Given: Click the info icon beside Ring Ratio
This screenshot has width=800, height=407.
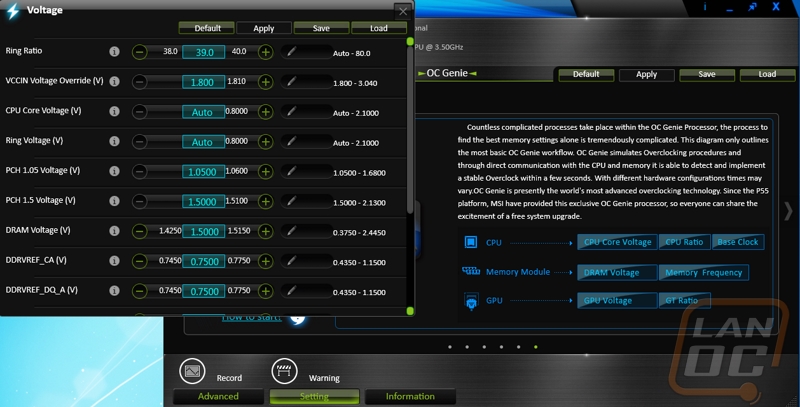Looking at the screenshot, I should click(114, 51).
